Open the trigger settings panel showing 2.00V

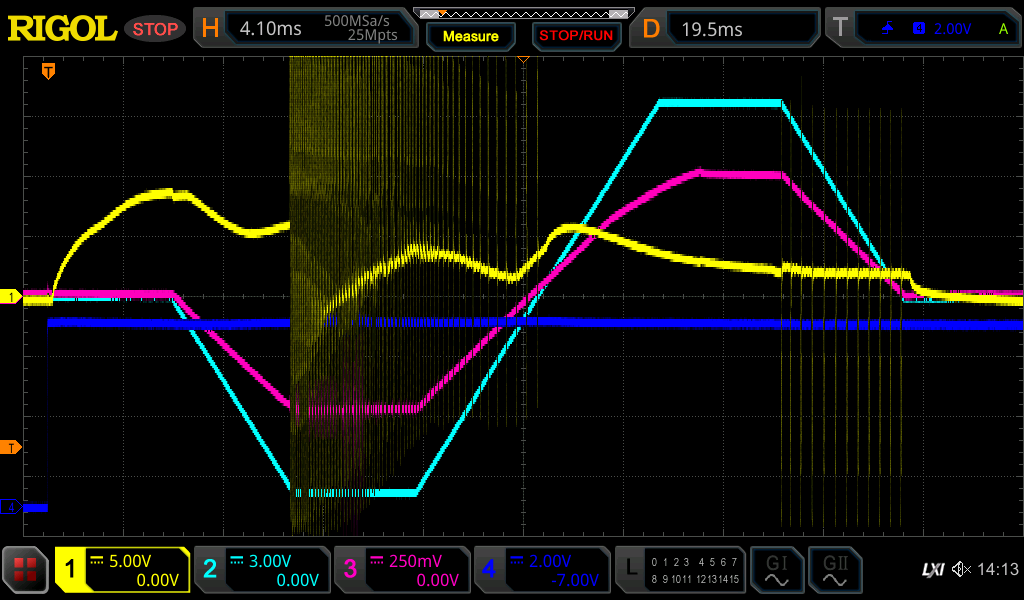pos(920,29)
